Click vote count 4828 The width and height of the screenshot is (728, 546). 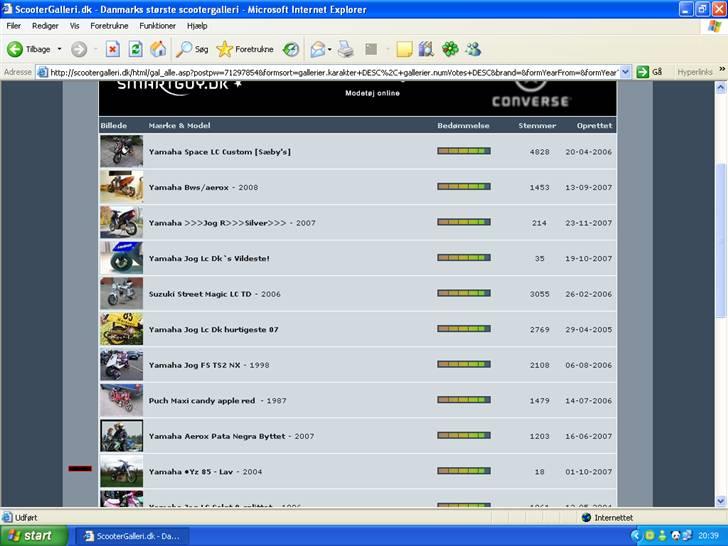(x=539, y=152)
